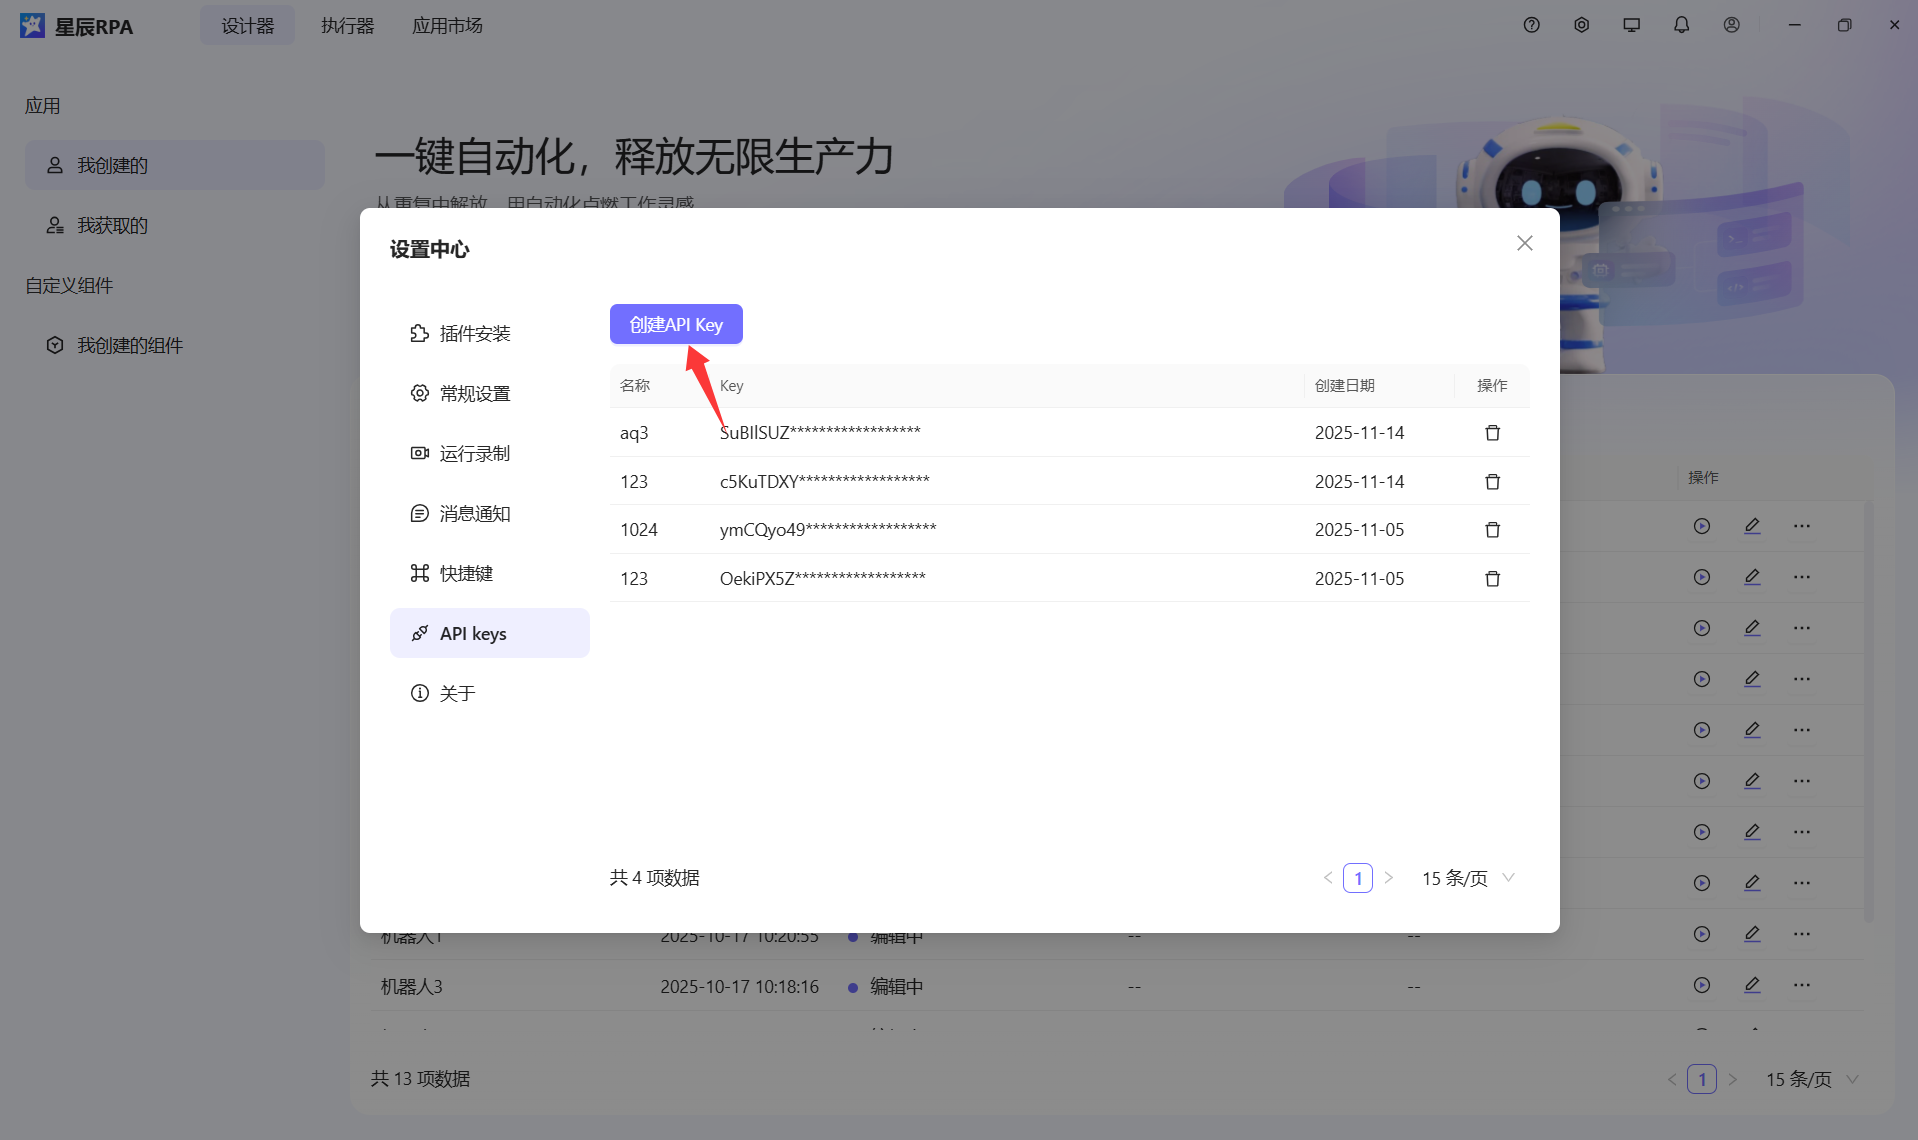Click the user account icon top right
Viewport: 1918px width, 1140px height.
1731,25
